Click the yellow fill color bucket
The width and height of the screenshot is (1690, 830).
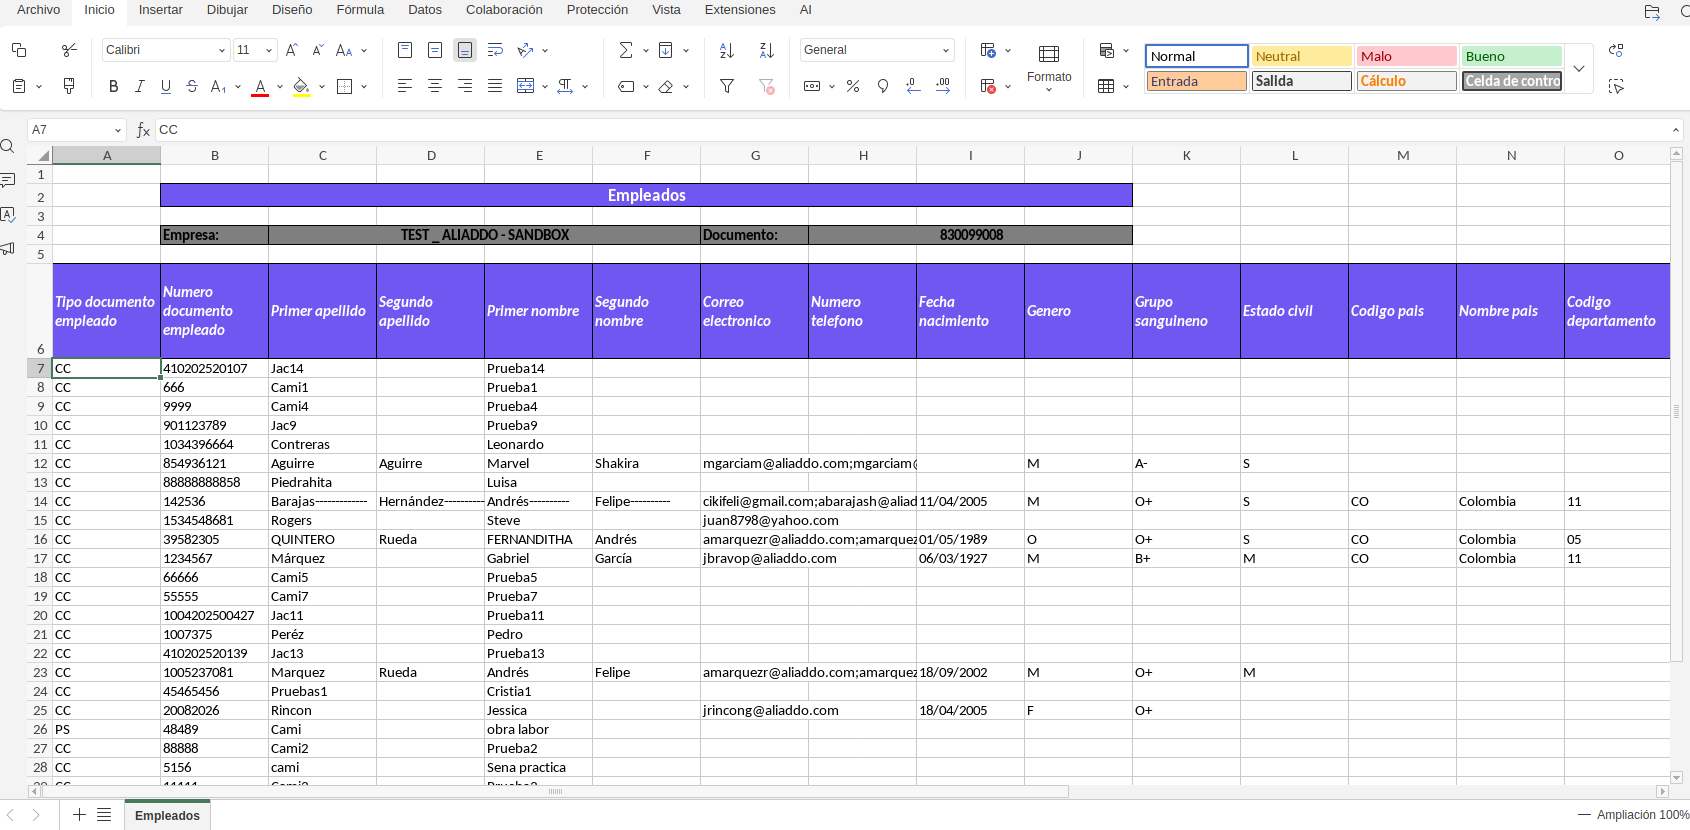click(x=301, y=87)
